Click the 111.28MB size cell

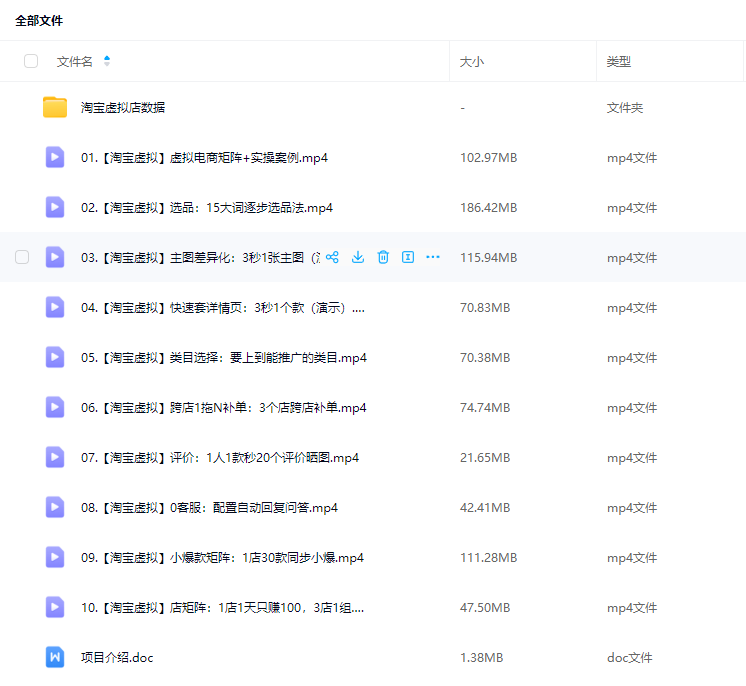point(489,557)
